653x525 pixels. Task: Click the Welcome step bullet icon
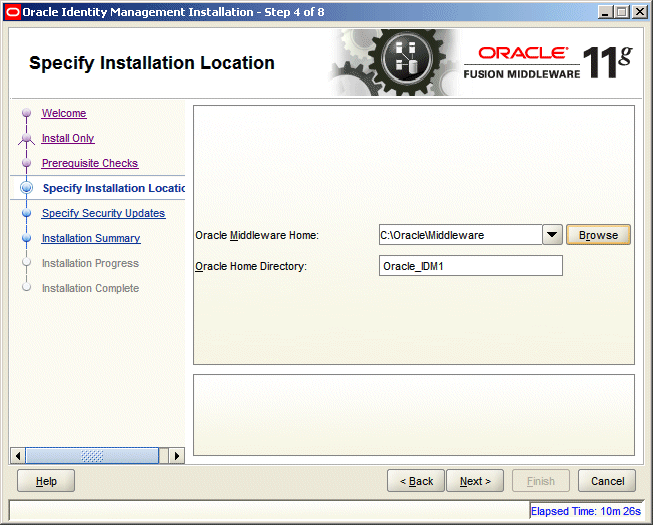[x=27, y=113]
